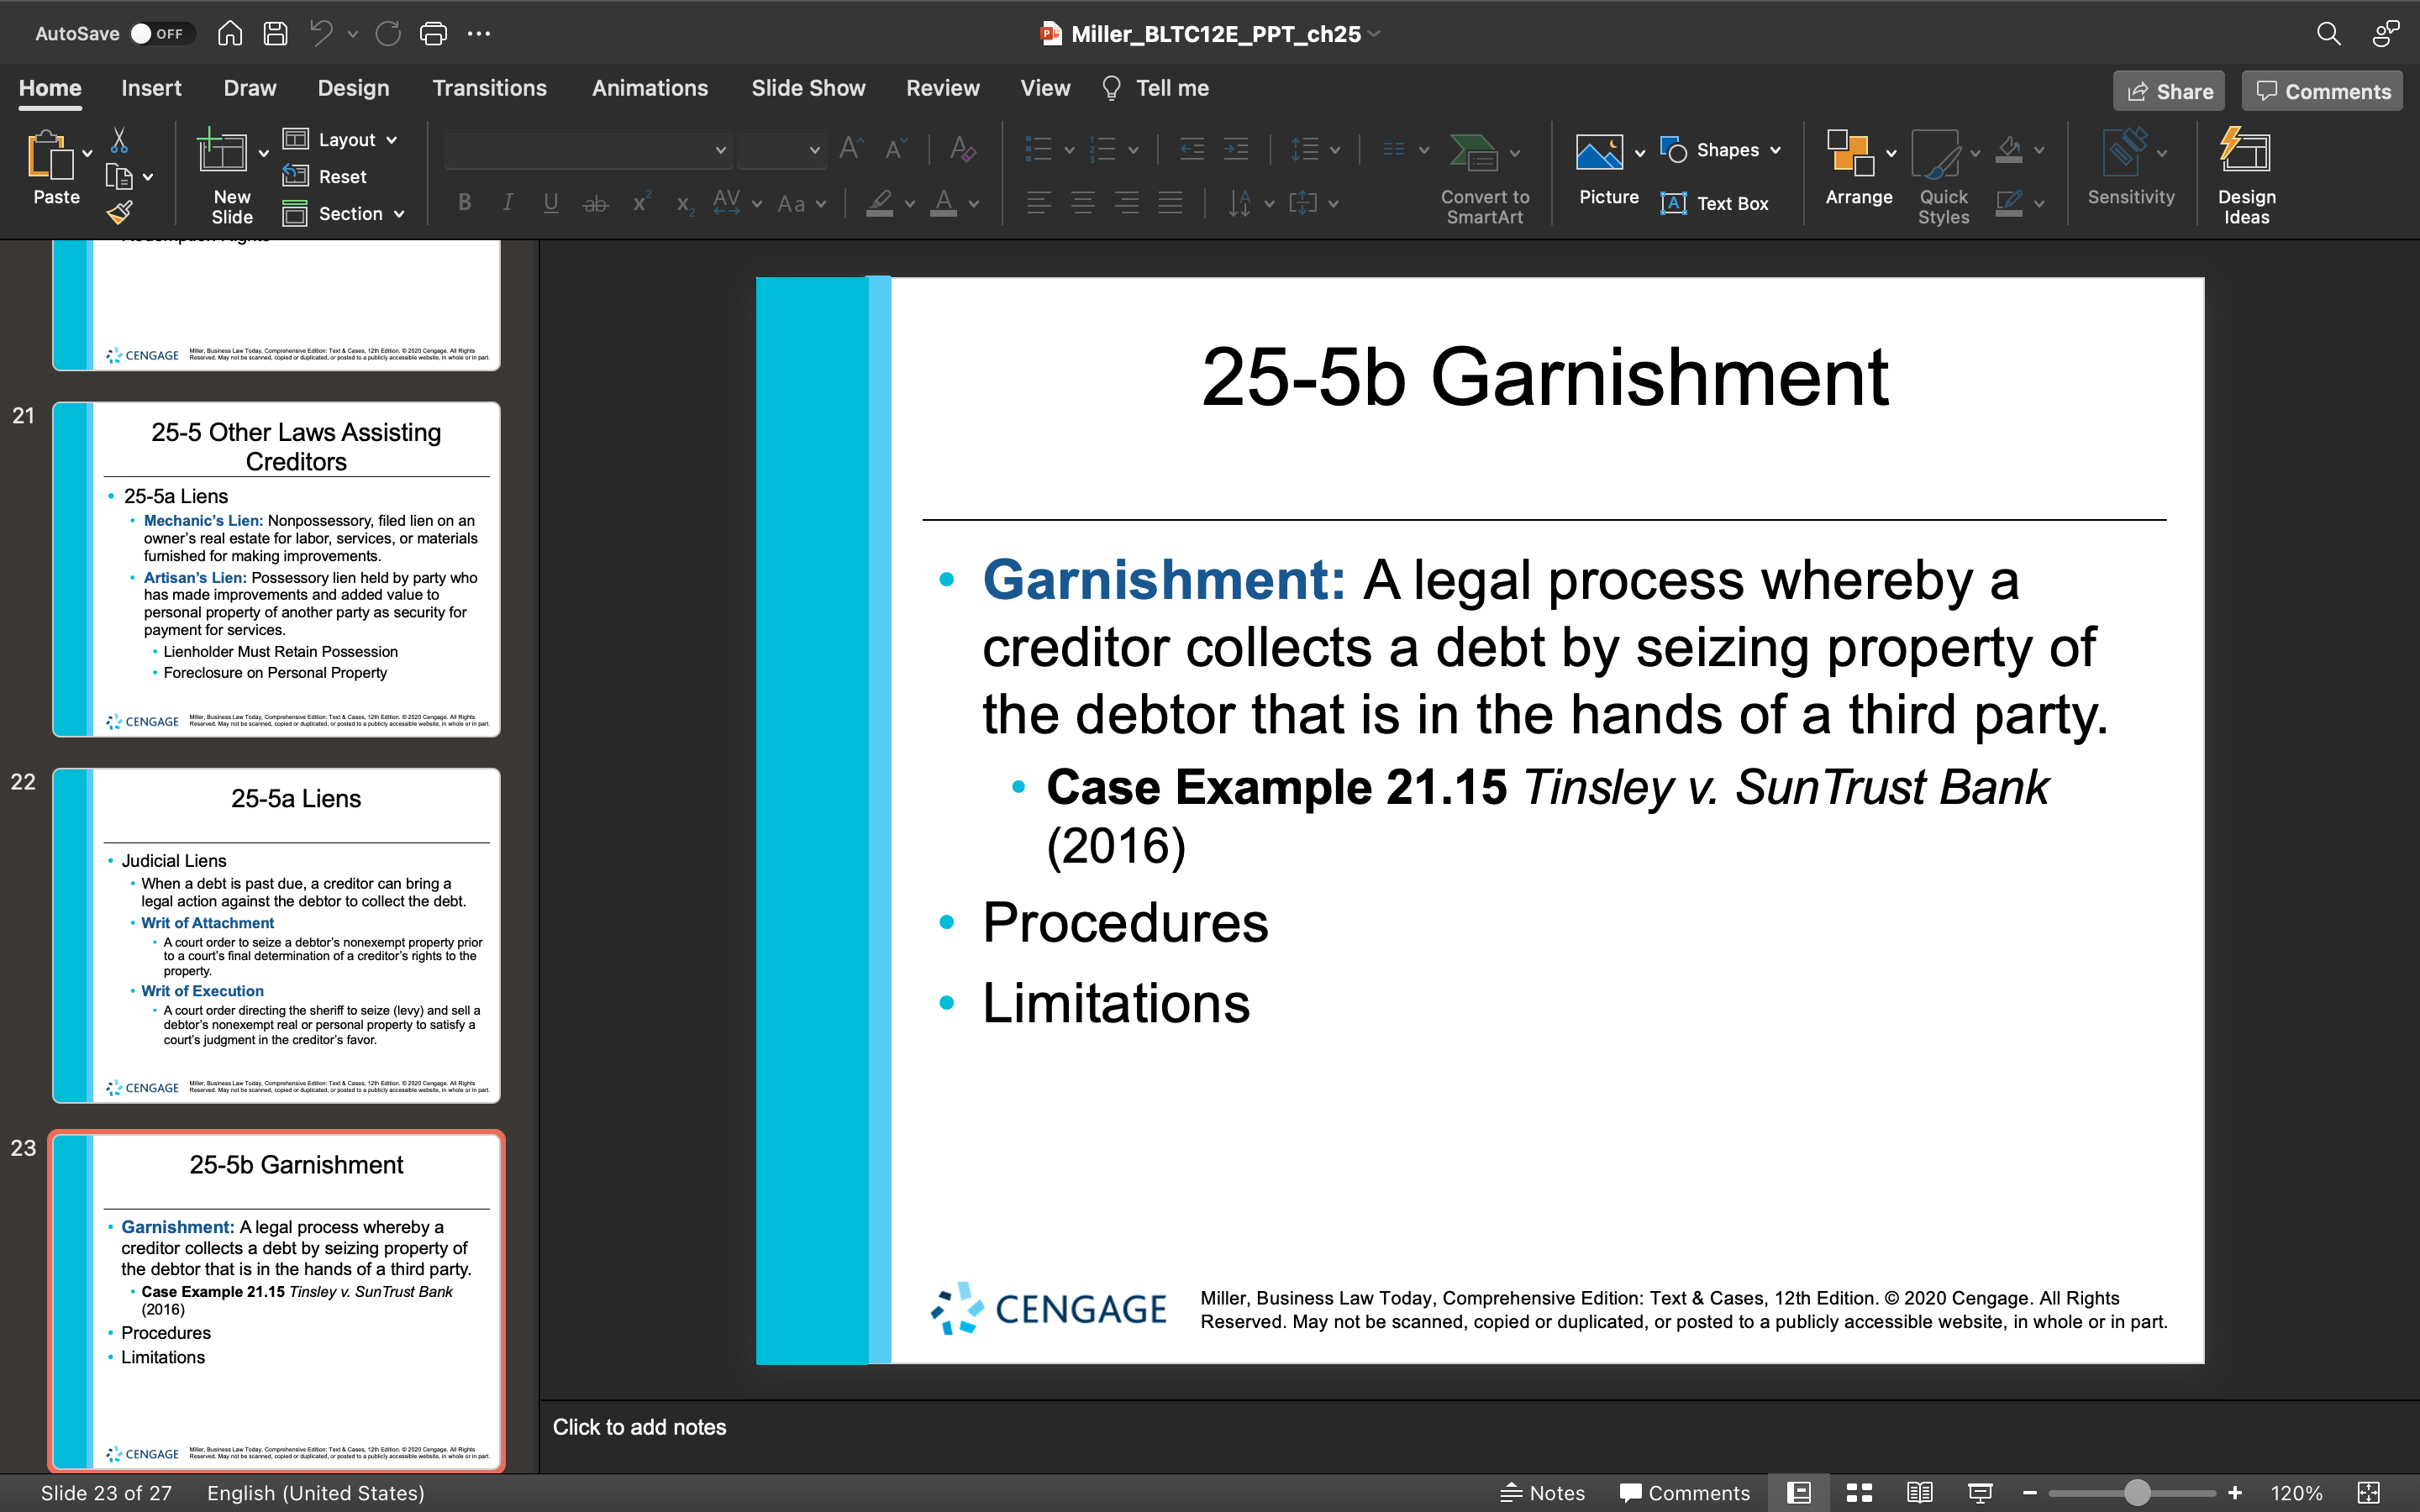Select slide 21 thumbnail Other Laws Assisting Creditors

click(276, 569)
